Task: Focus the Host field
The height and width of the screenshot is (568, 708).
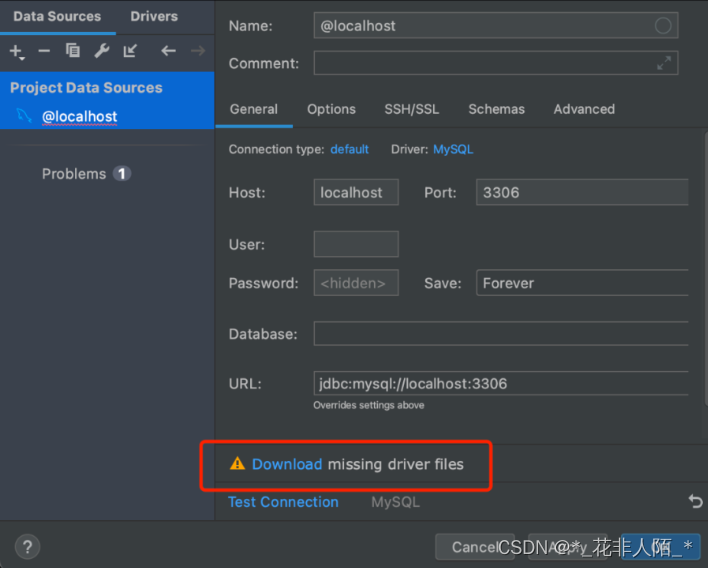Action: tap(356, 192)
